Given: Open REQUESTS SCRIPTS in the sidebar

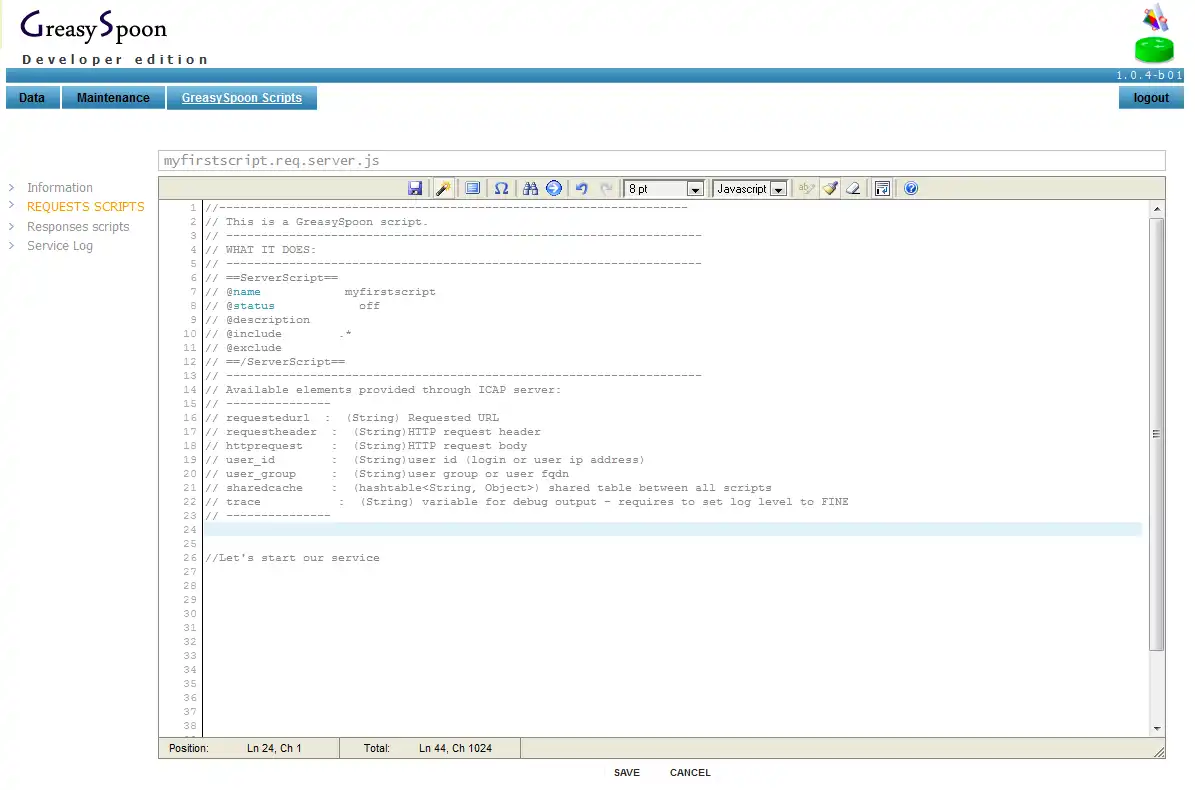Looking at the screenshot, I should point(85,206).
